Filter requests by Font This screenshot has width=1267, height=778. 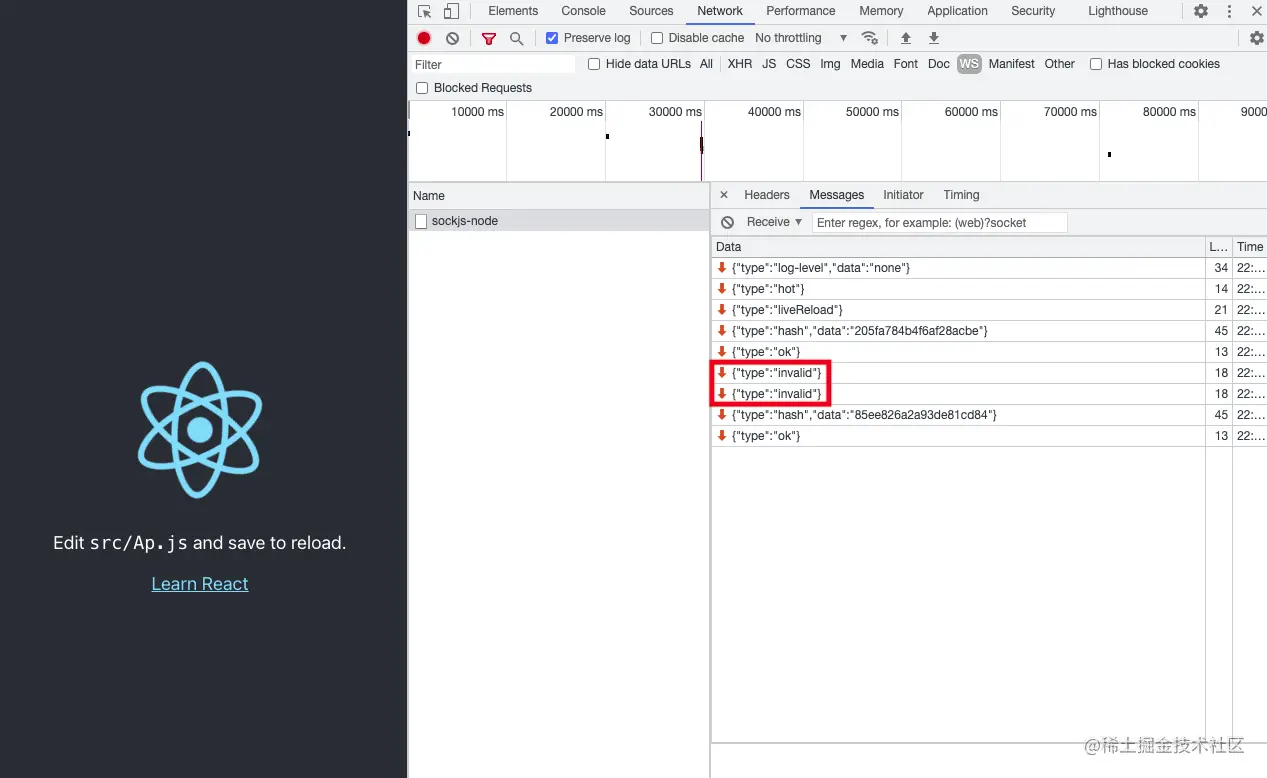(x=906, y=64)
